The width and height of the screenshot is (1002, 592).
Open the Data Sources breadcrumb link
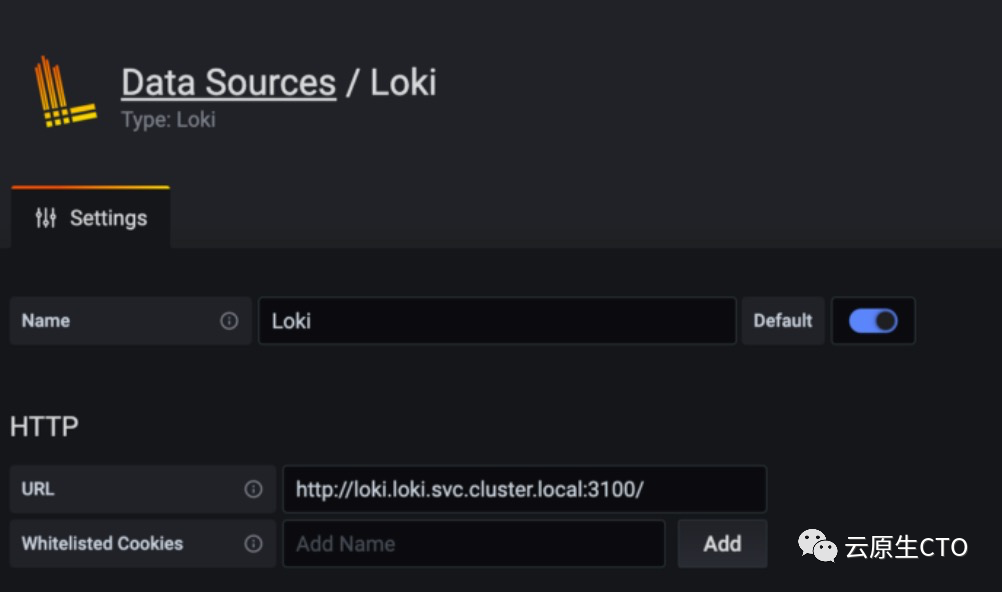228,83
